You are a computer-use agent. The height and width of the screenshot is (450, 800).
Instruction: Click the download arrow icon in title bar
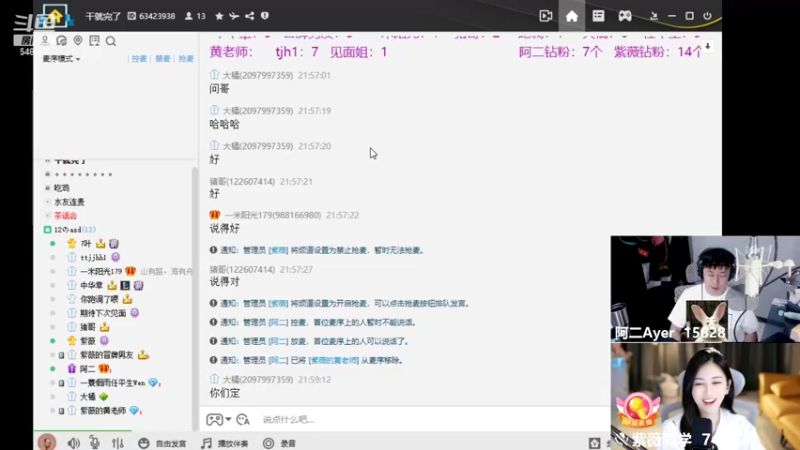pyautogui.click(x=654, y=16)
